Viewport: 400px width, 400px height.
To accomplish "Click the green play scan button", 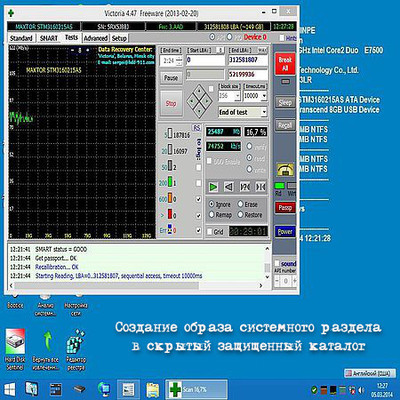I will pos(213,187).
